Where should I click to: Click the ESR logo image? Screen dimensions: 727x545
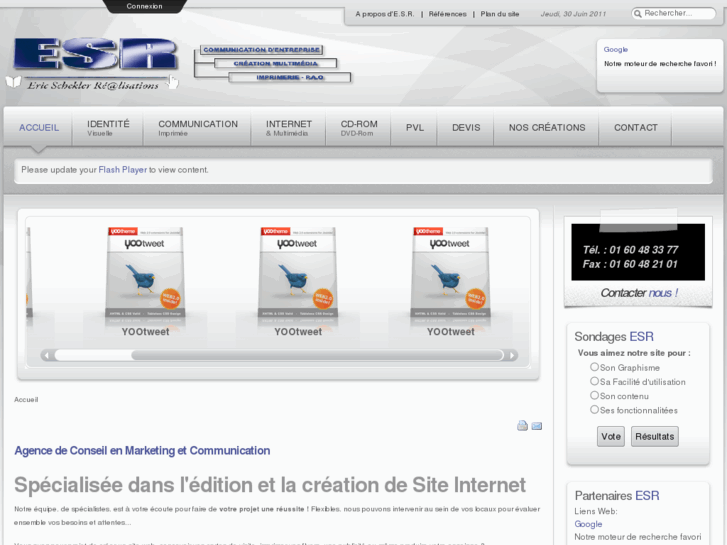point(95,63)
